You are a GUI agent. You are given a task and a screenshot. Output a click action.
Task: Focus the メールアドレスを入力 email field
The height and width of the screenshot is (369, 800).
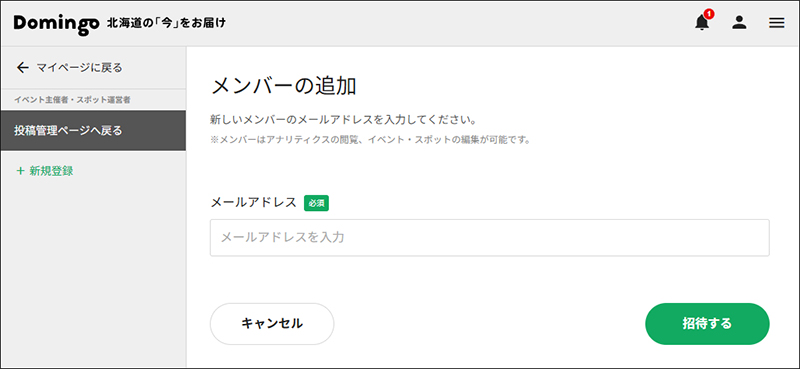tap(489, 238)
